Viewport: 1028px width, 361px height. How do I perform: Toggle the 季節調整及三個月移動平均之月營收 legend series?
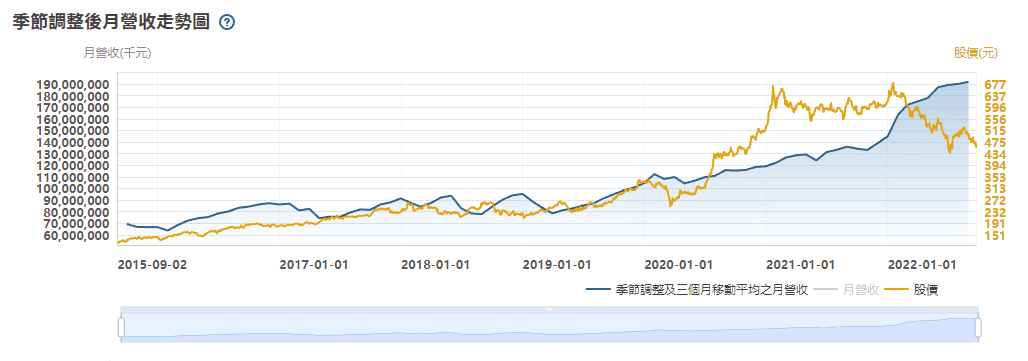coord(696,289)
